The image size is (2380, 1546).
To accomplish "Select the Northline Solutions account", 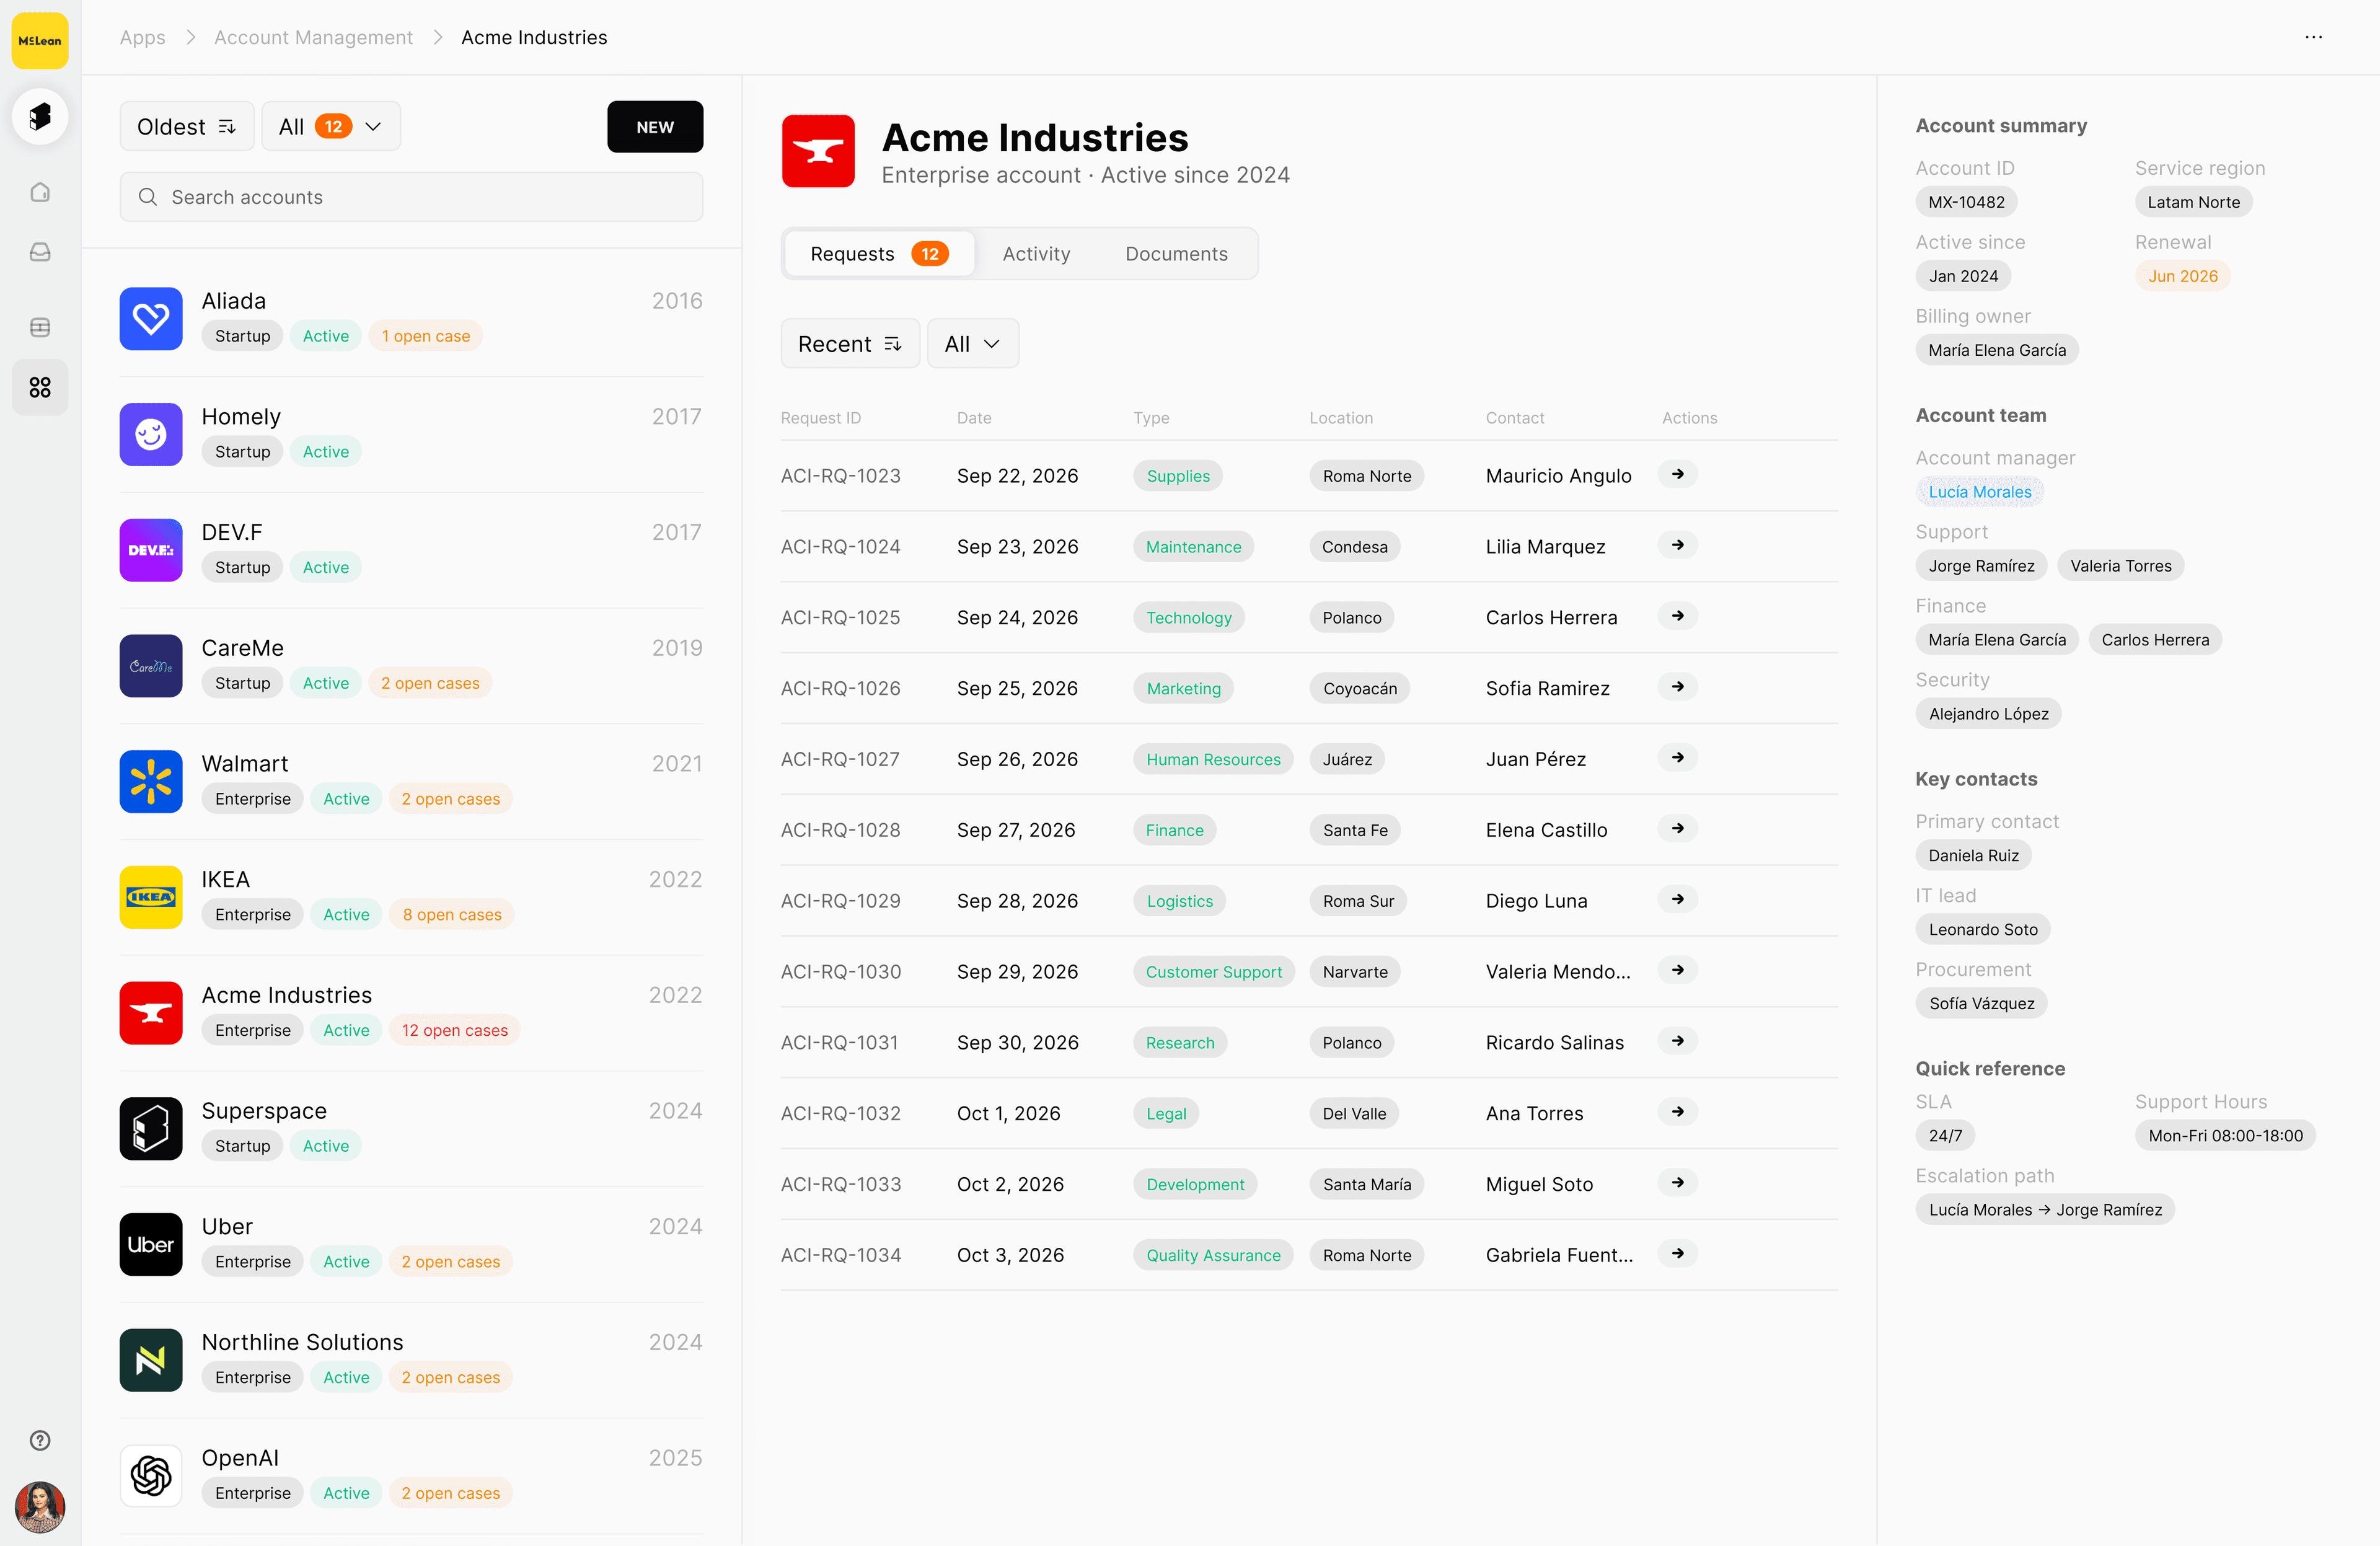I will [411, 1360].
